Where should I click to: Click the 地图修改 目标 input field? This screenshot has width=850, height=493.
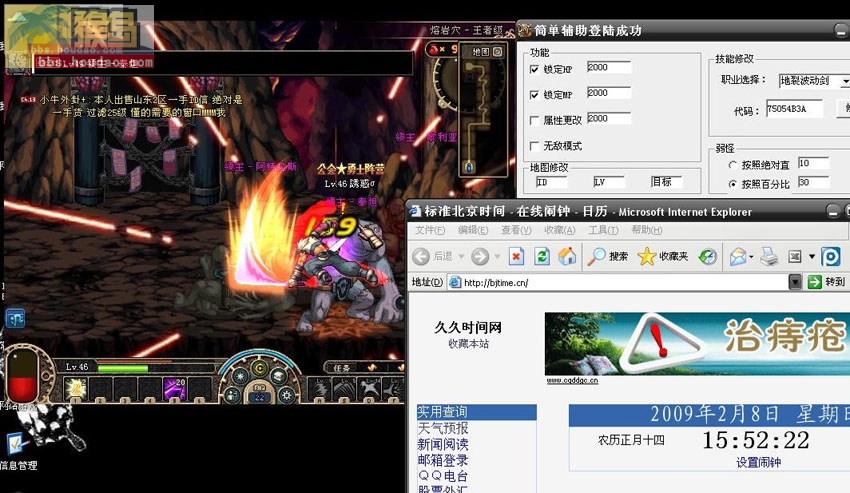pos(666,182)
